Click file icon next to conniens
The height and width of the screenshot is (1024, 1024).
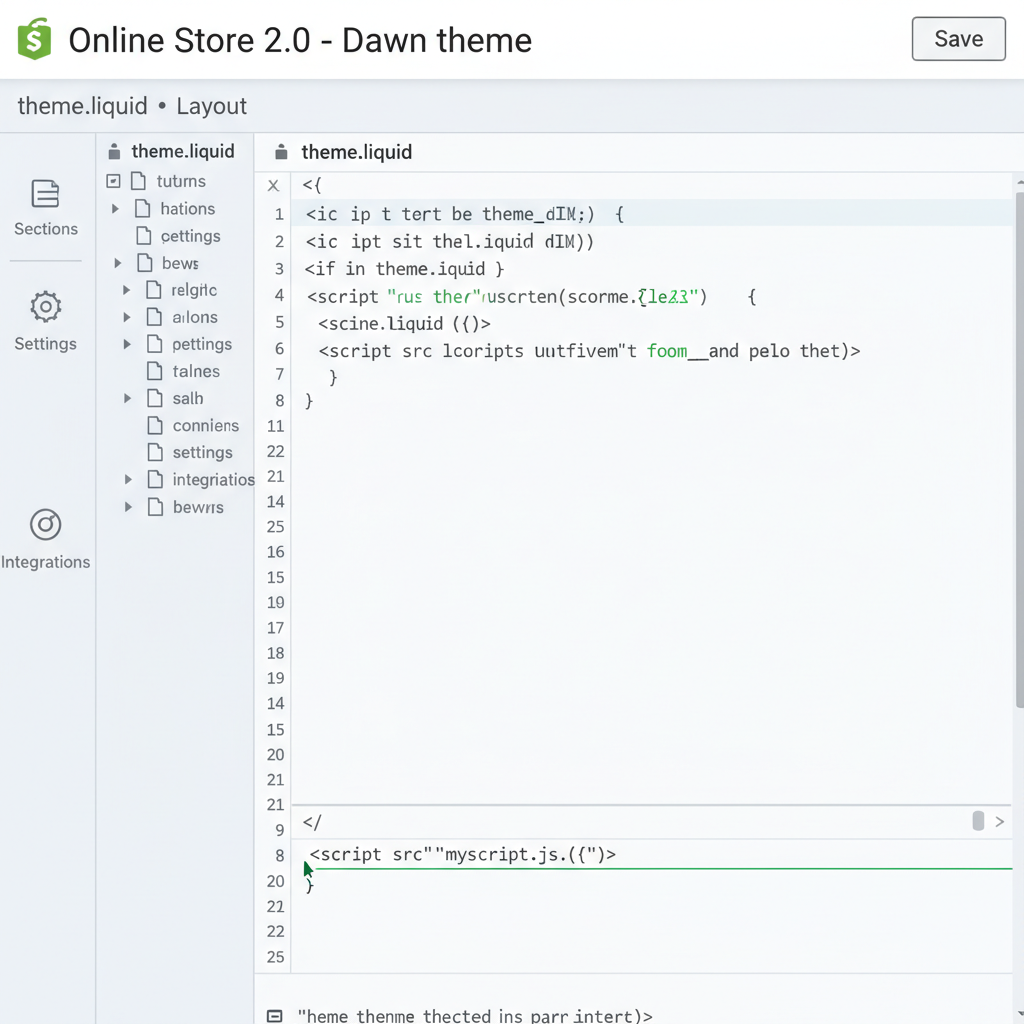[x=155, y=425]
